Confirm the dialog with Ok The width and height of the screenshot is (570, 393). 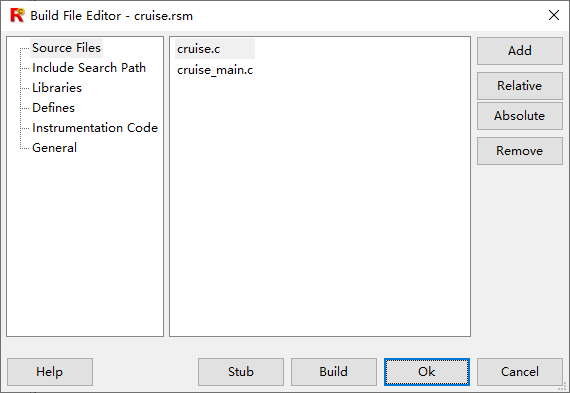coord(426,372)
